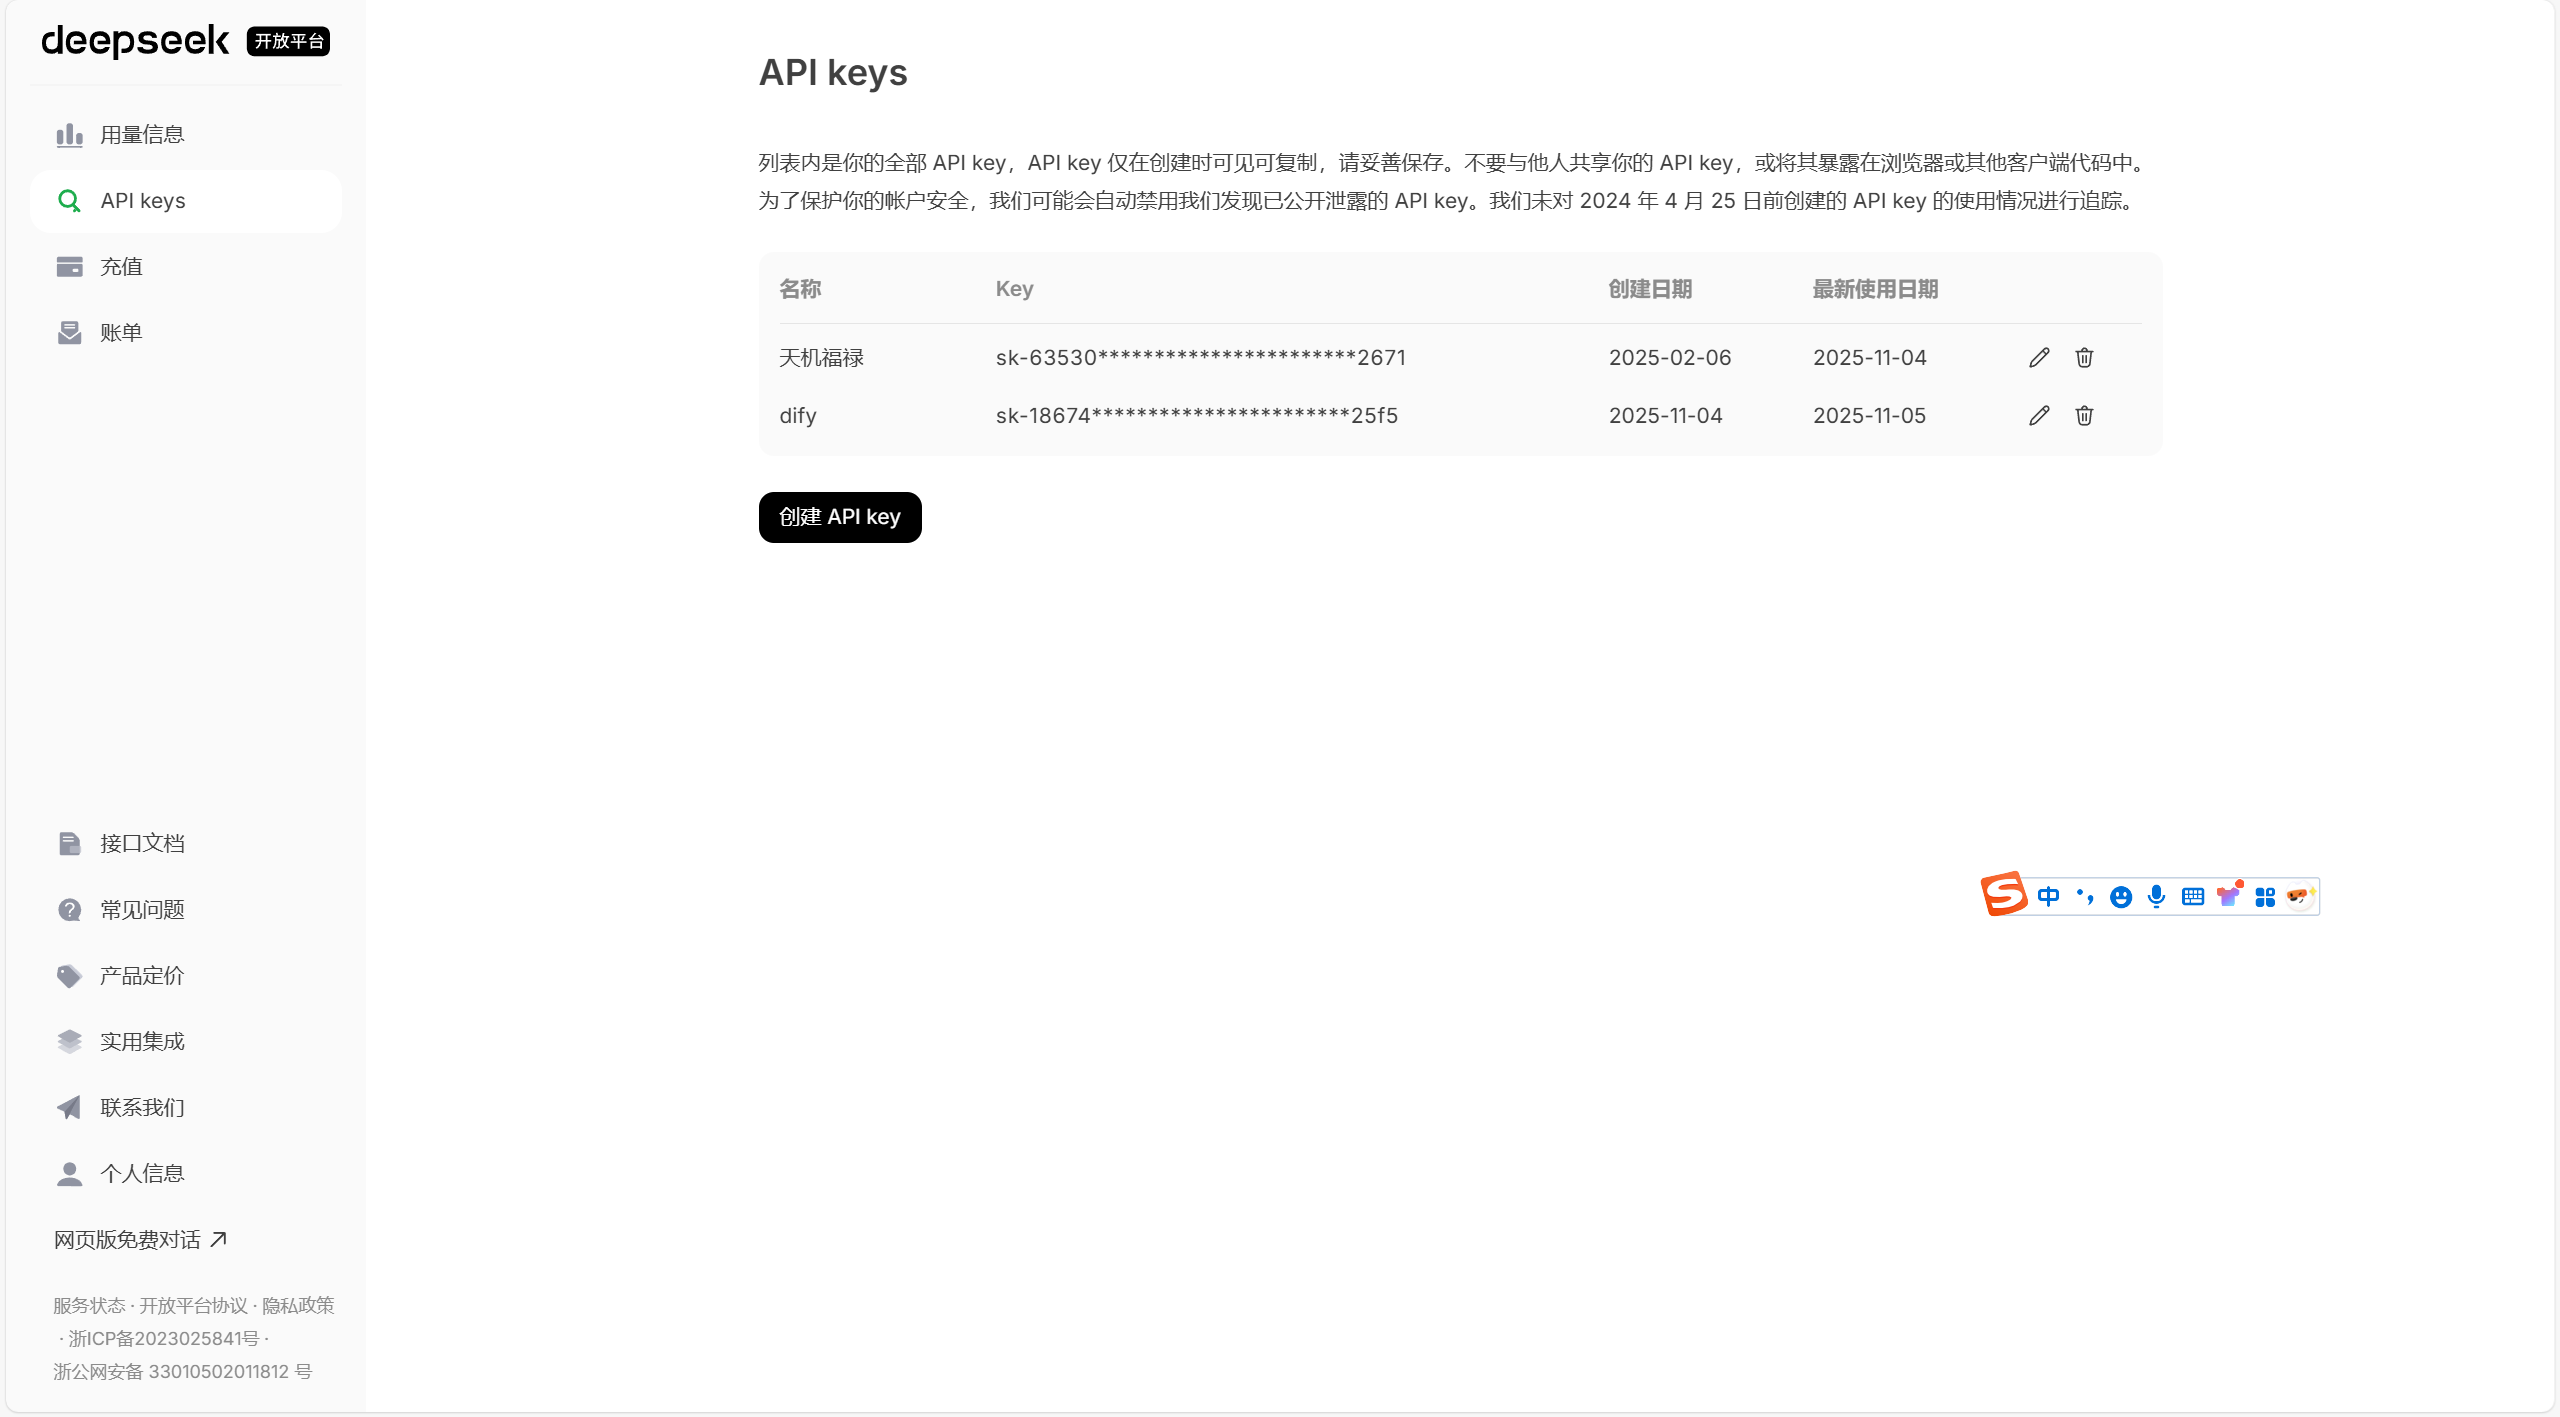The height and width of the screenshot is (1417, 2560).
Task: Click Sogou microphone voice input icon
Action: [x=2156, y=897]
